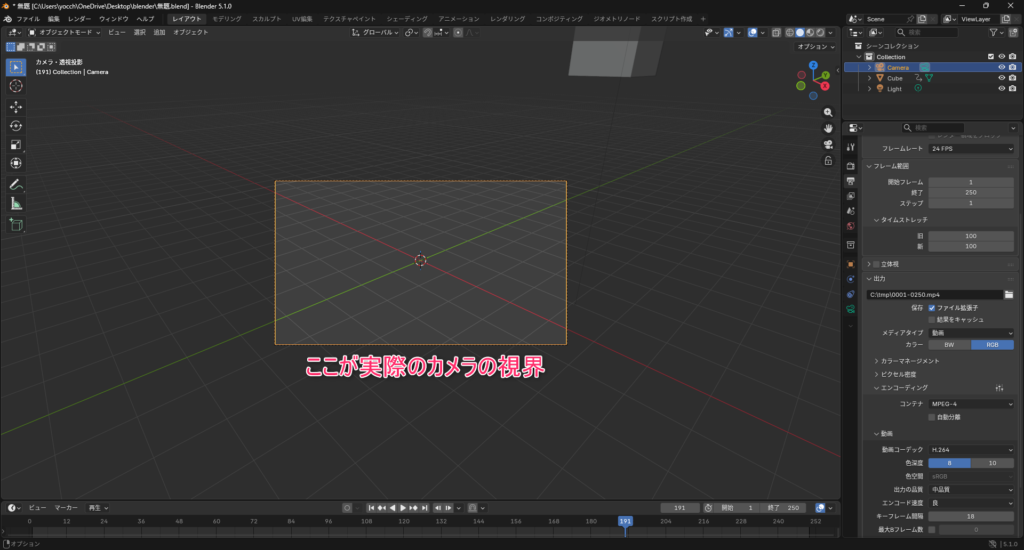Image resolution: width=1024 pixels, height=550 pixels.
Task: Enable the 結果をキャッシュ checkbox
Action: (x=932, y=320)
